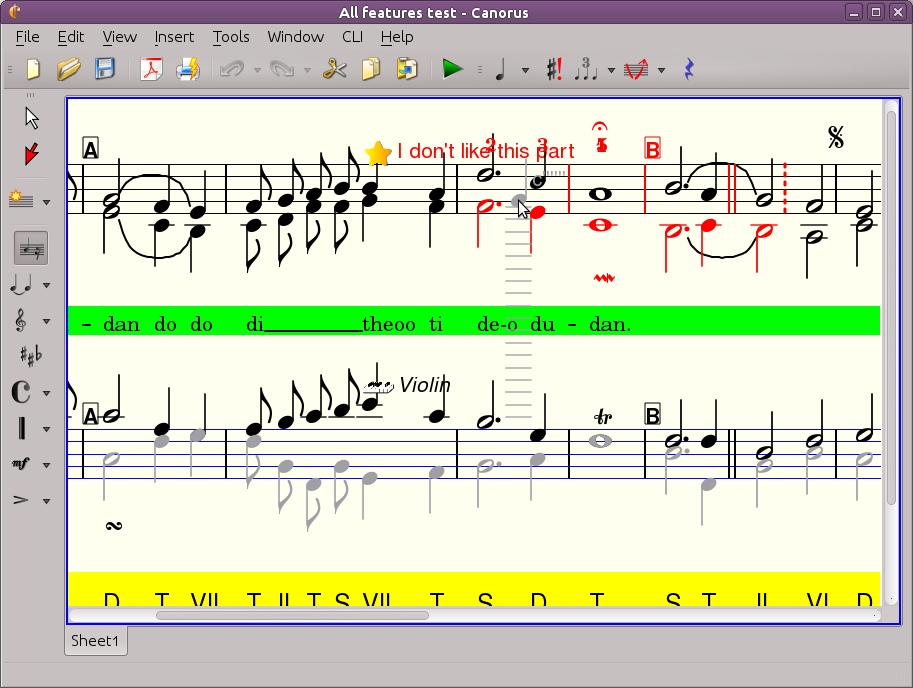Select the arrow pointer tool

[x=32, y=118]
